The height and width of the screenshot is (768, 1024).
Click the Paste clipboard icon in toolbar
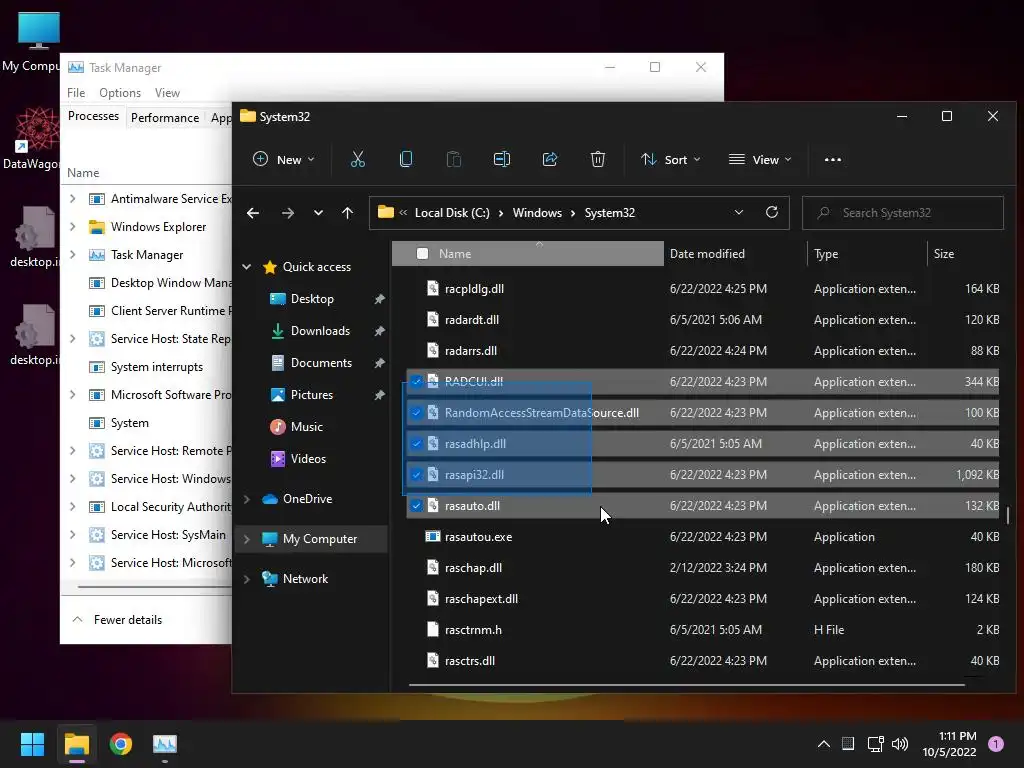[x=454, y=159]
